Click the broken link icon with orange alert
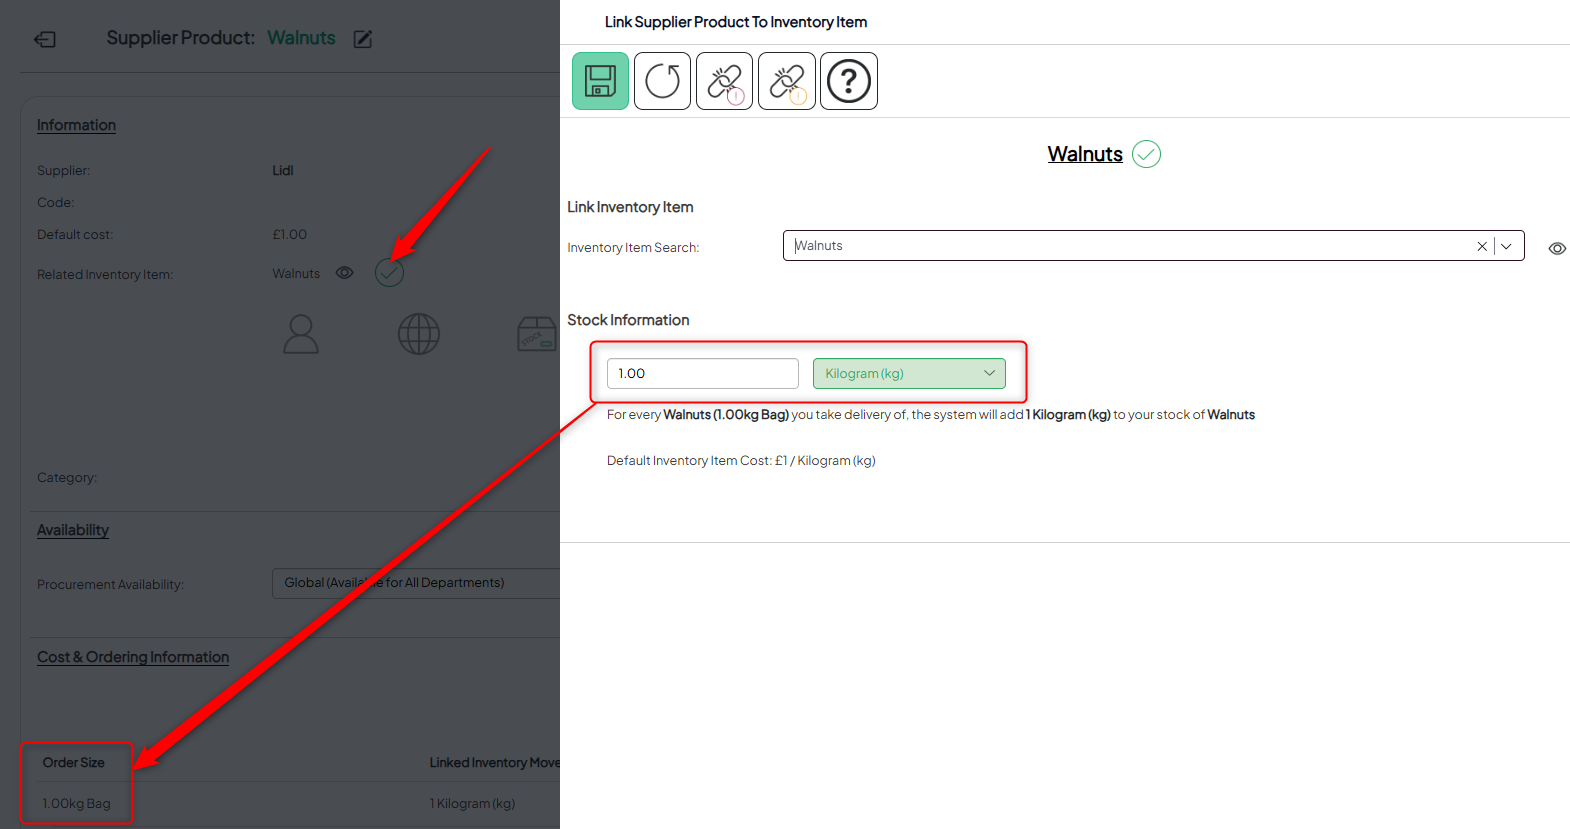 (x=786, y=81)
